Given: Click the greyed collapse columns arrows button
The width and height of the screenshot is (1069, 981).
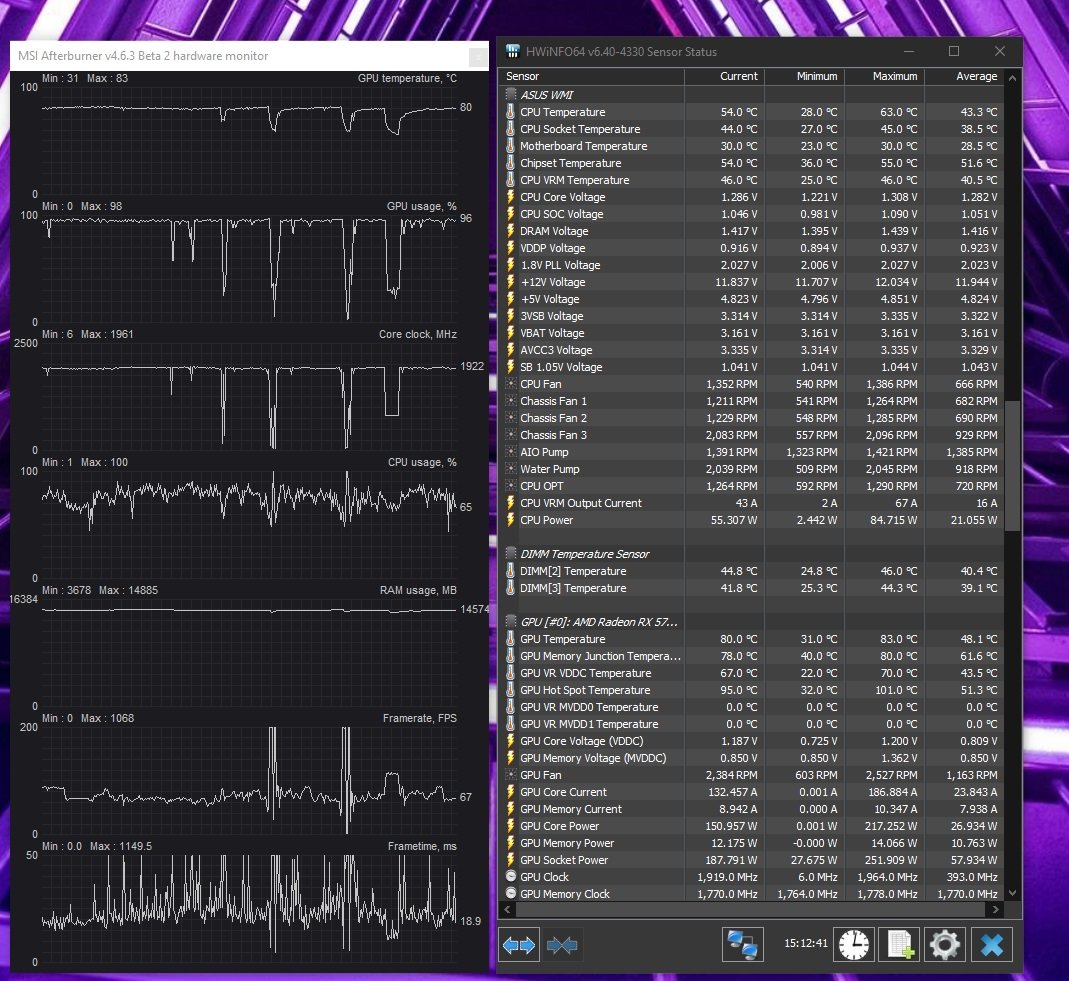Looking at the screenshot, I should 562,945.
